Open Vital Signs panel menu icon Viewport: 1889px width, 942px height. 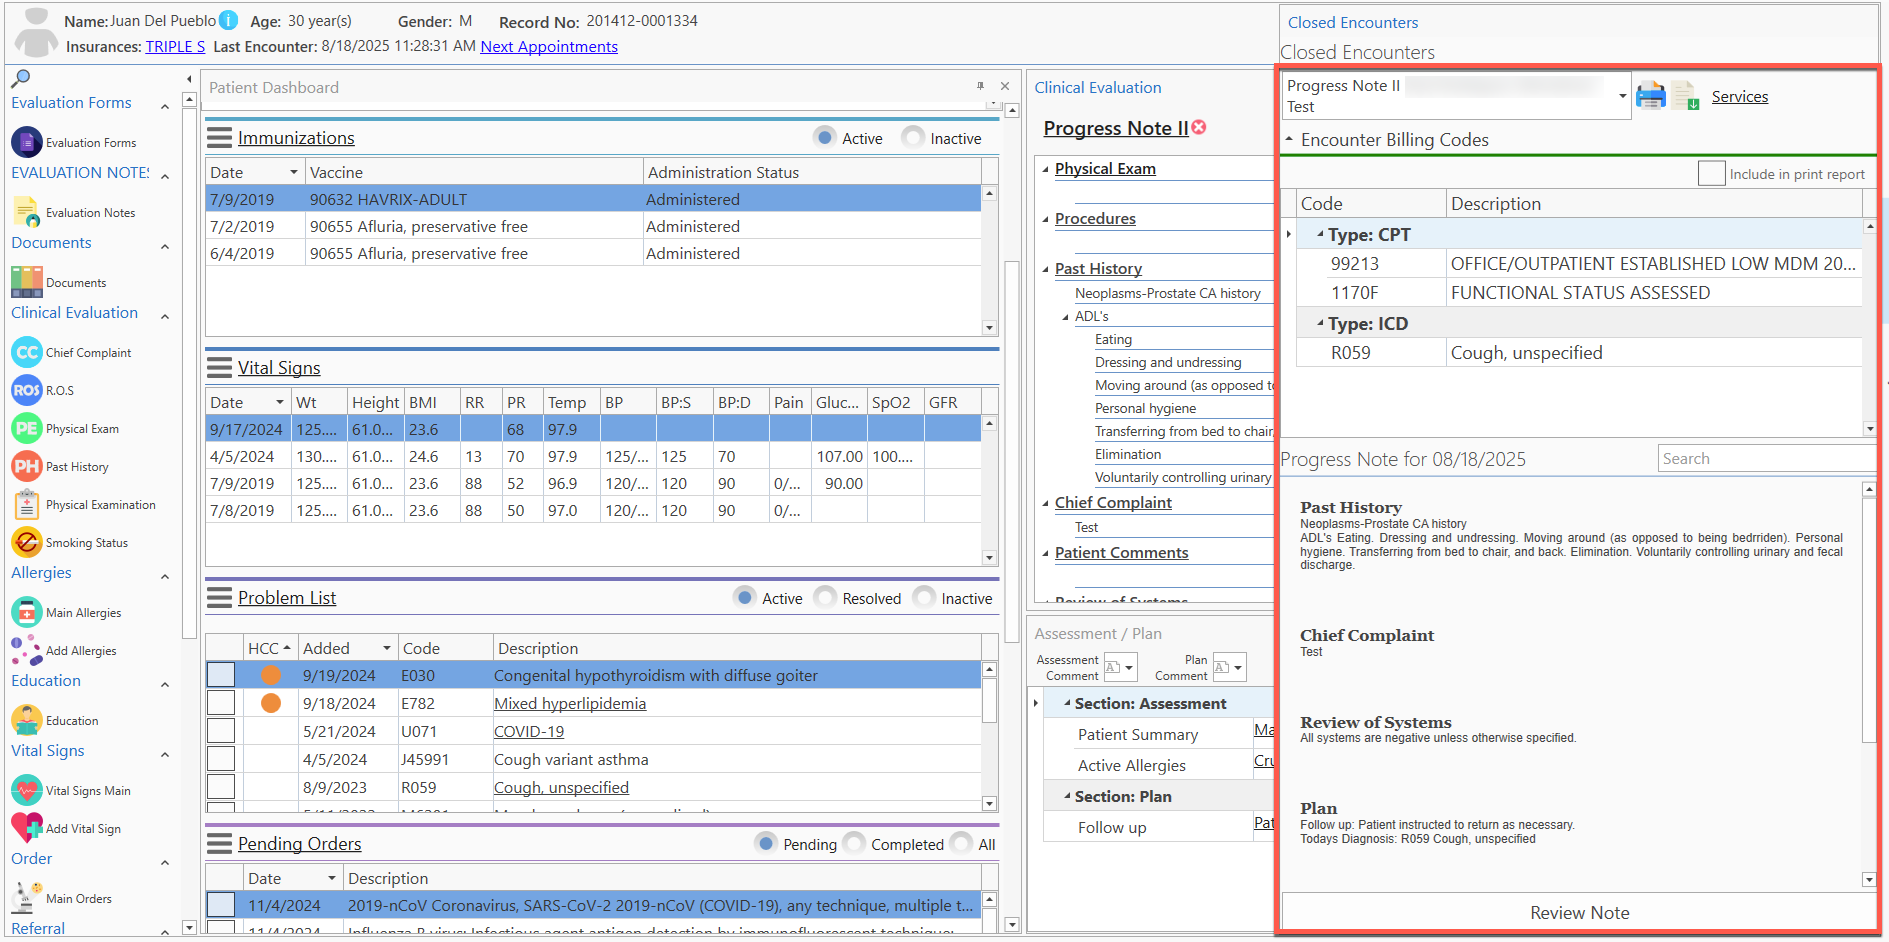coord(220,368)
